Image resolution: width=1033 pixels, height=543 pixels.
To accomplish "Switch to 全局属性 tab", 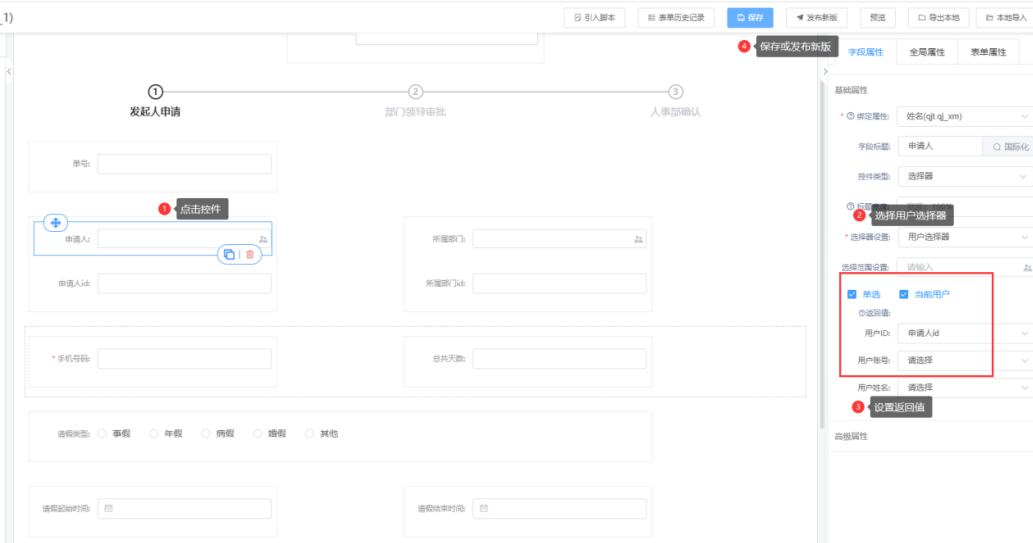I will point(927,52).
